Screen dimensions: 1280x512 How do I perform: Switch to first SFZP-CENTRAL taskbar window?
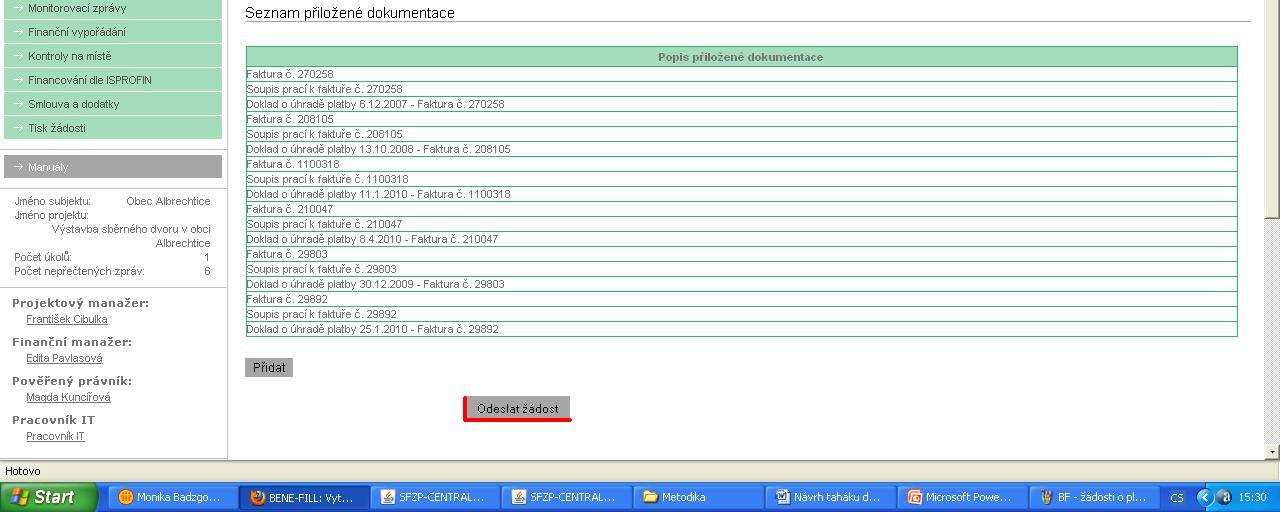[434, 497]
